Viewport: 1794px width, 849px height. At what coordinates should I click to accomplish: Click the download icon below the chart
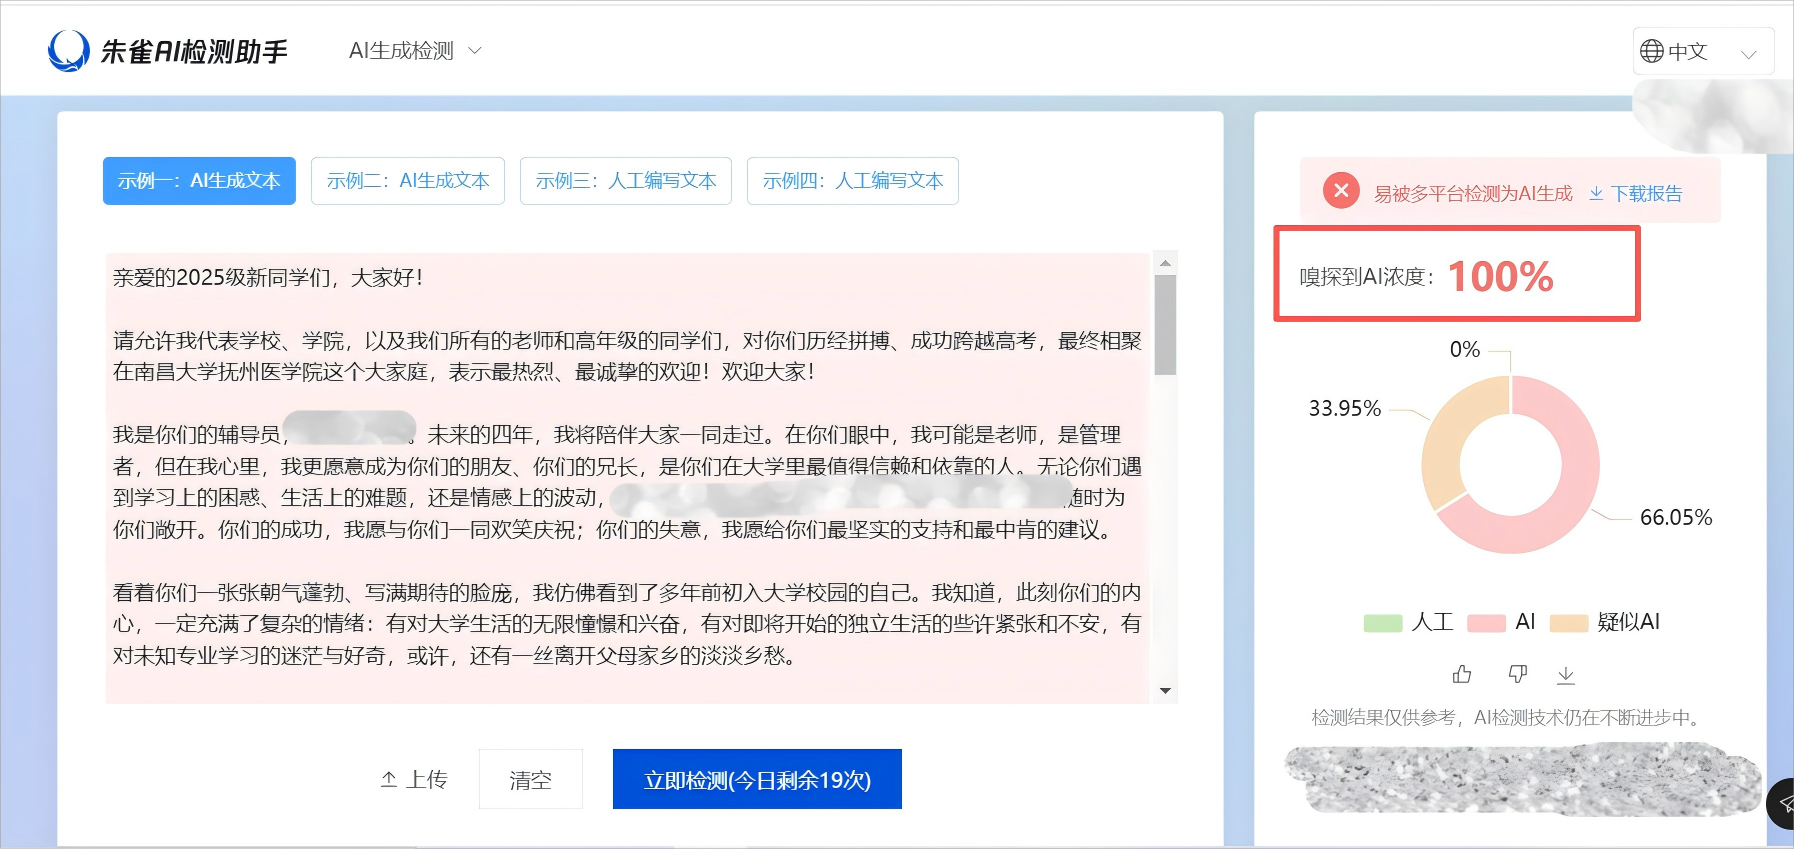point(1566,675)
